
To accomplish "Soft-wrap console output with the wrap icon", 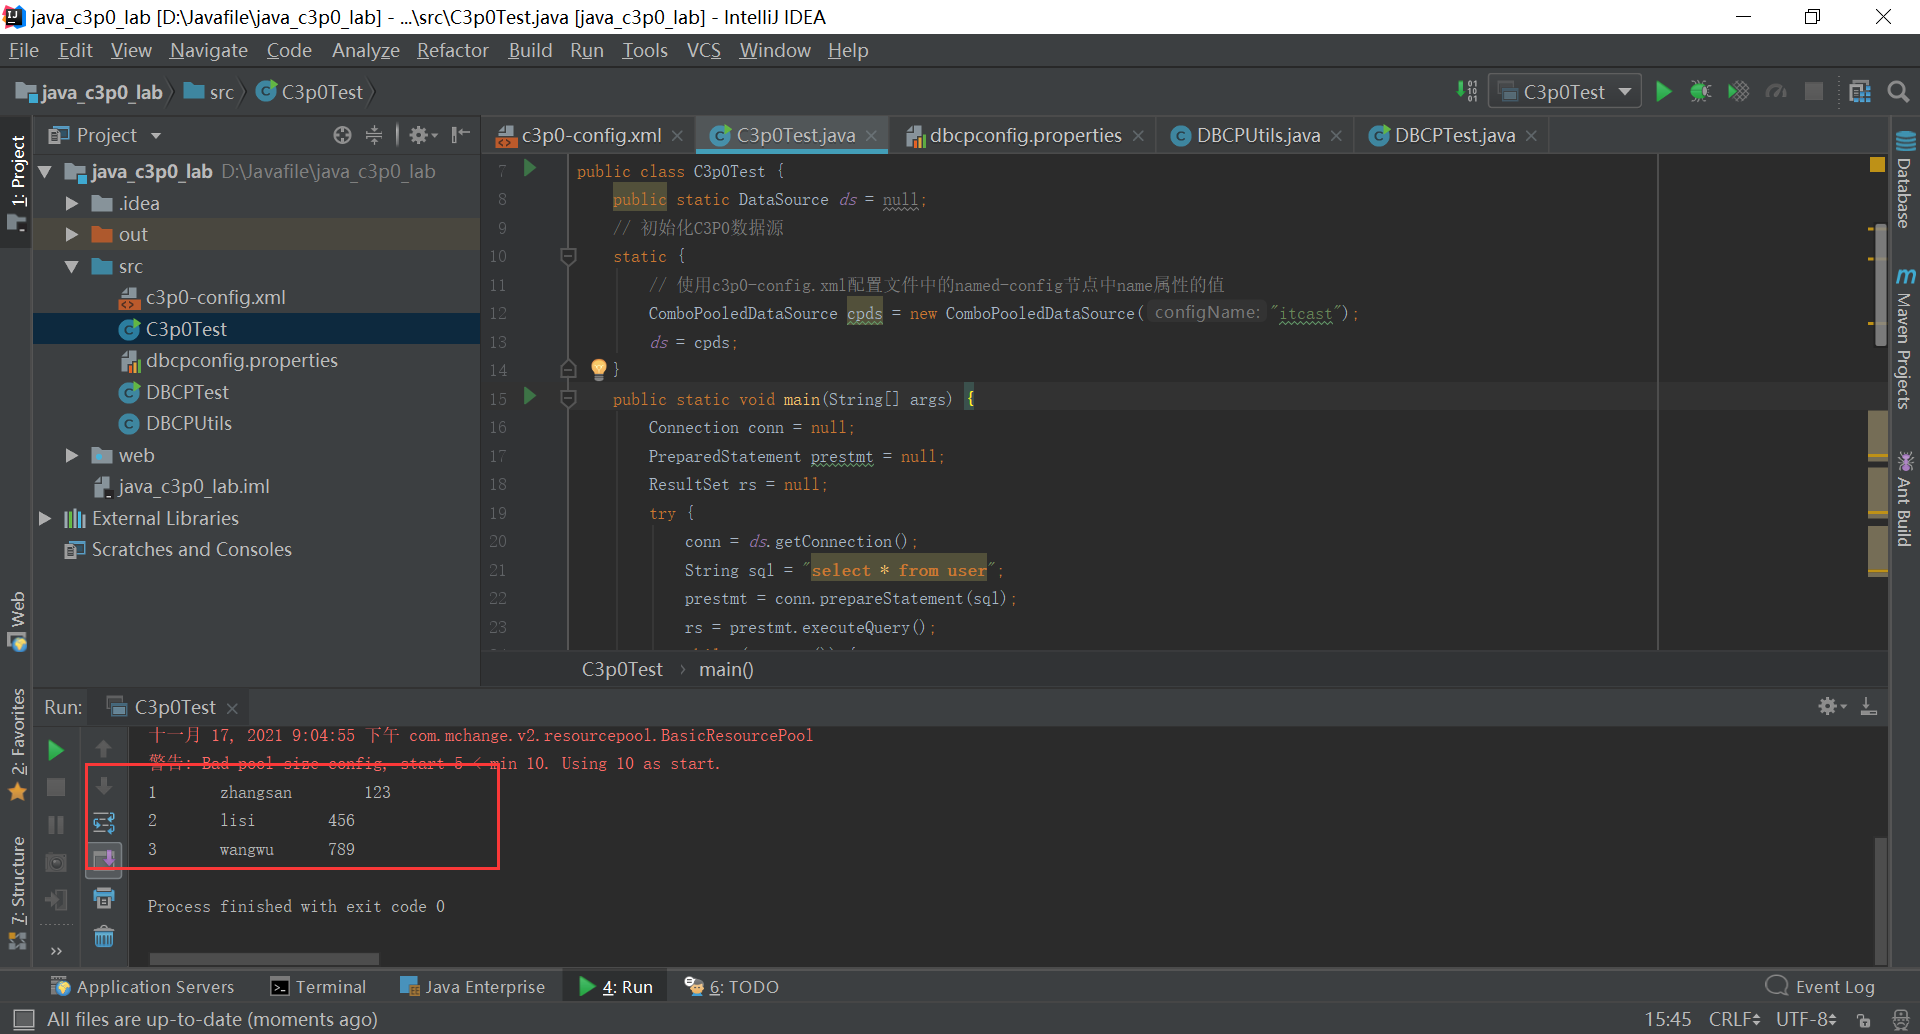I will pos(104,823).
